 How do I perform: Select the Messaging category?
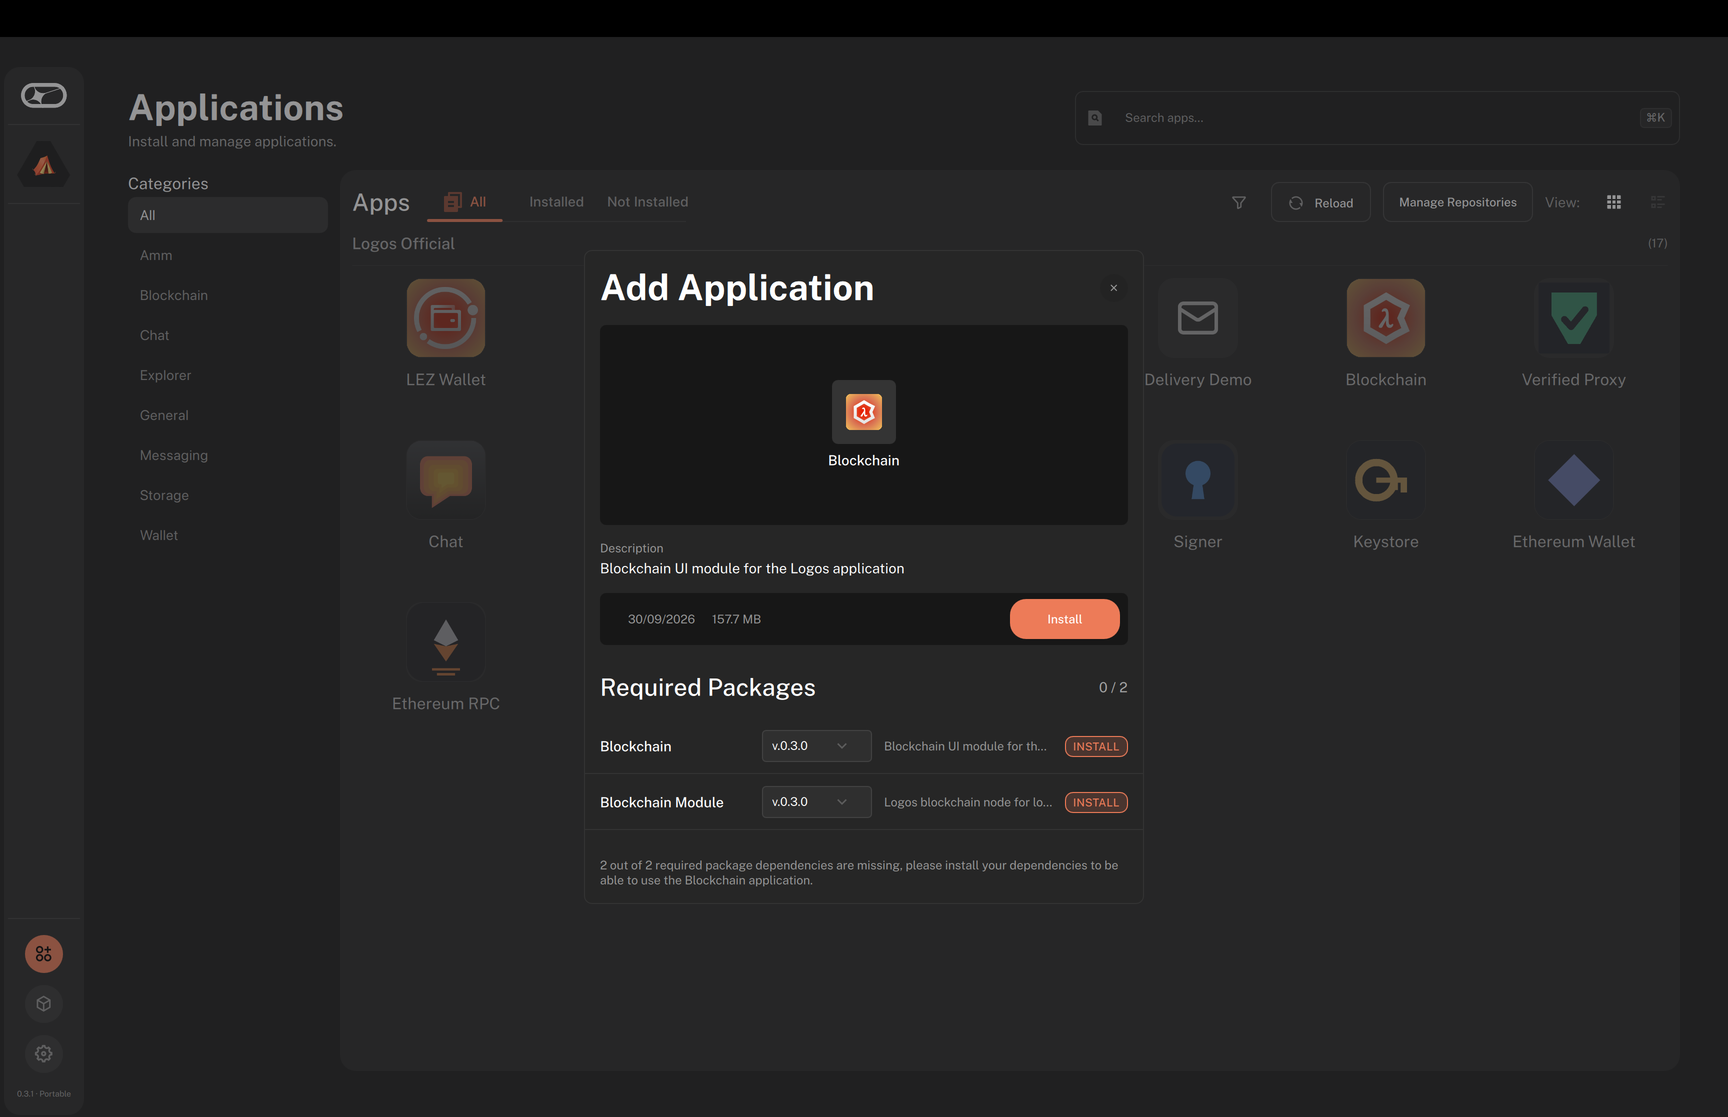[x=228, y=455]
